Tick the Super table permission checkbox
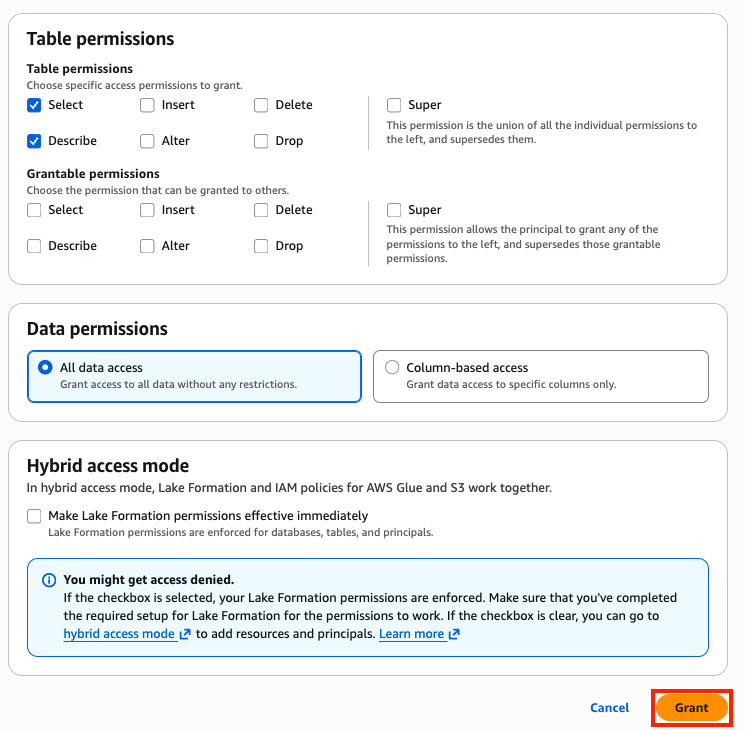Image resolution: width=745 pixels, height=731 pixels. (x=394, y=105)
